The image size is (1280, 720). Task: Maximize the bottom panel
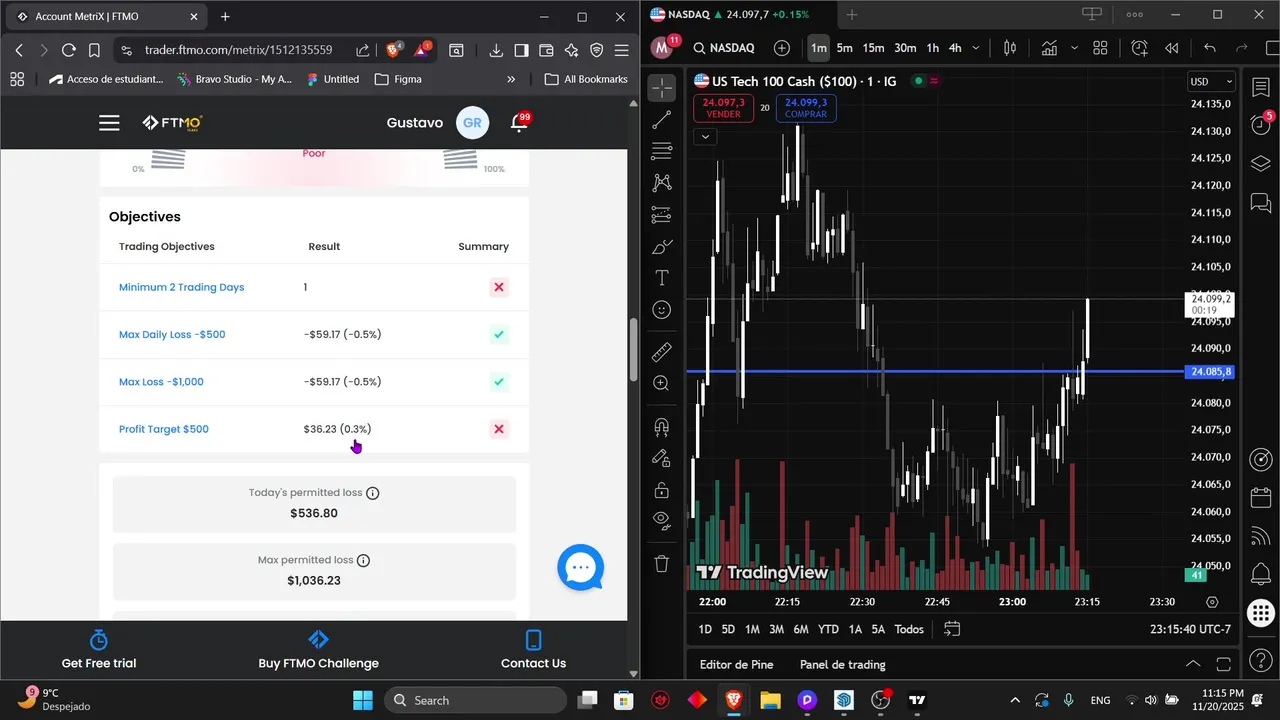click(1224, 664)
